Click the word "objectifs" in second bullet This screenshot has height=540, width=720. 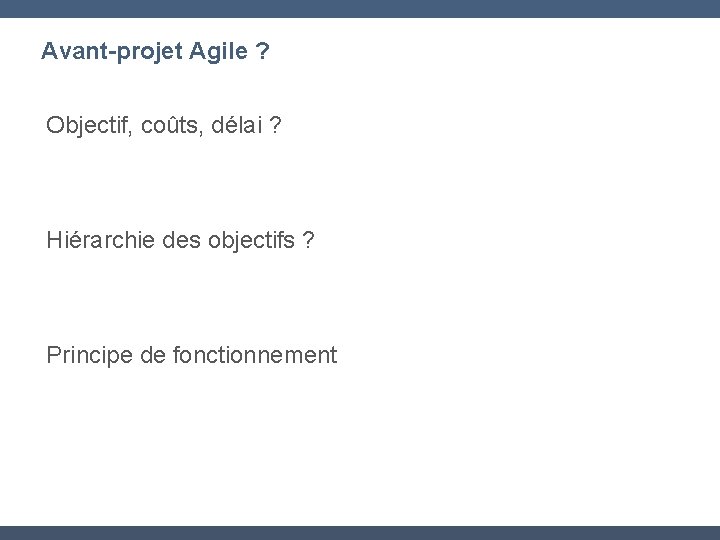251,240
